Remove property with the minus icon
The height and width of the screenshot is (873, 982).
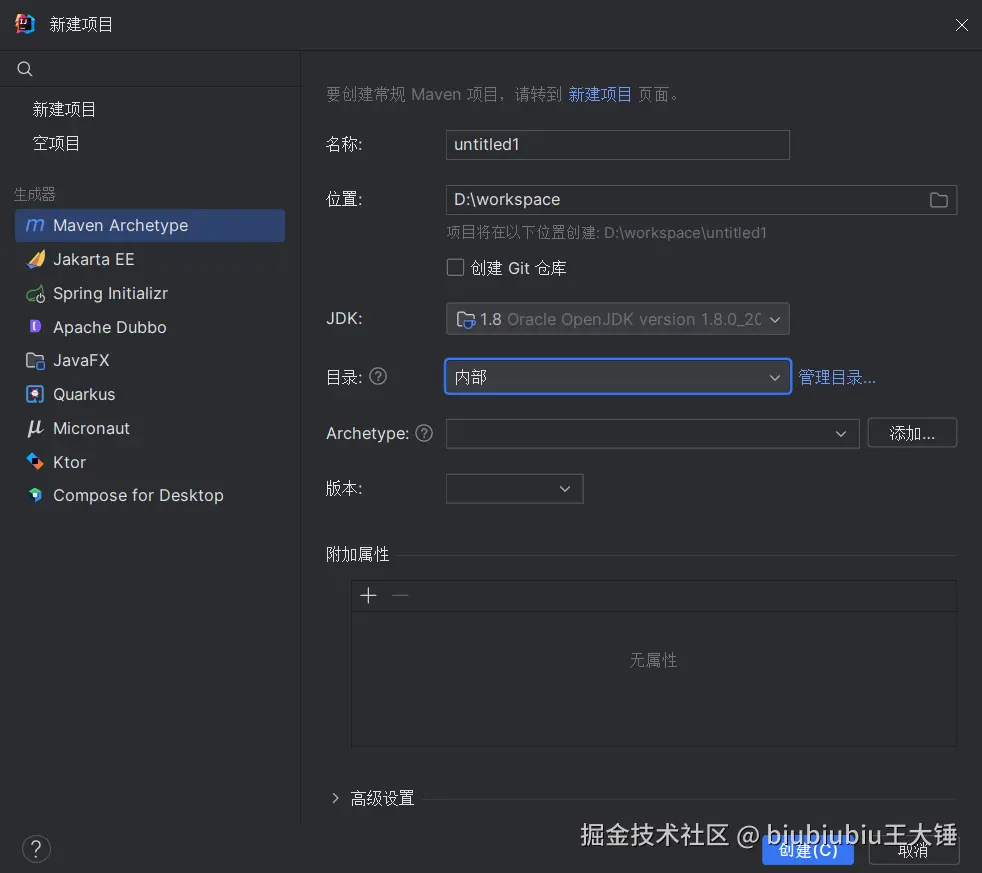pos(400,595)
